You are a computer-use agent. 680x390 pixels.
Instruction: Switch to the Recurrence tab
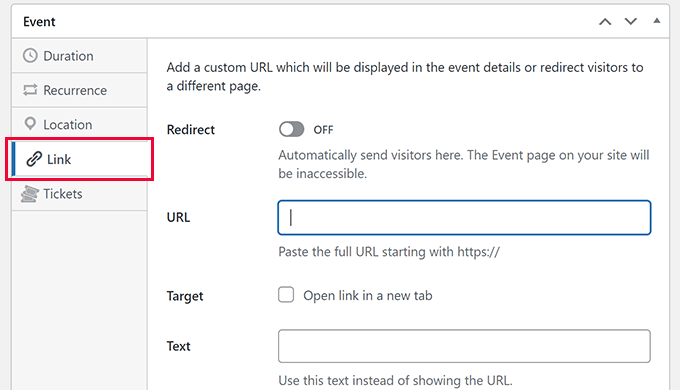point(79,90)
